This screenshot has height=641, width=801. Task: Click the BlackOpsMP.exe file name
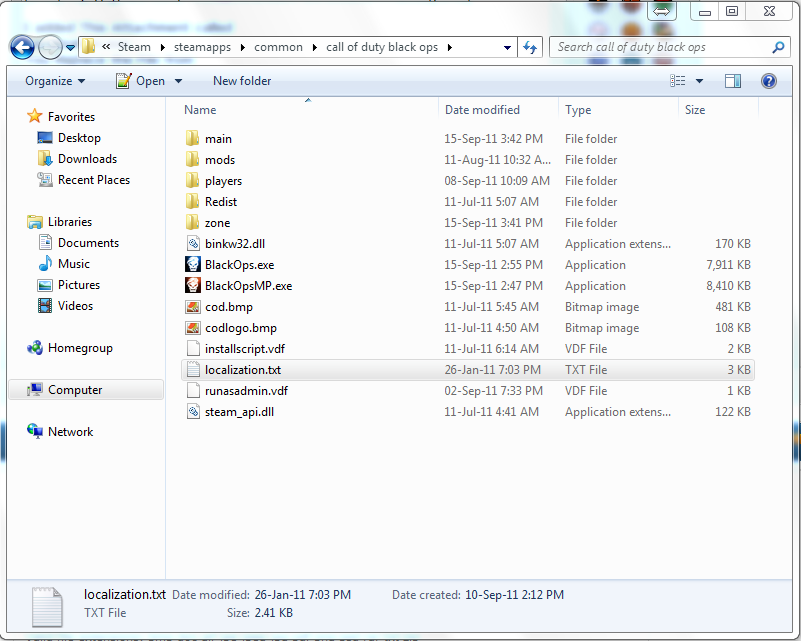248,286
